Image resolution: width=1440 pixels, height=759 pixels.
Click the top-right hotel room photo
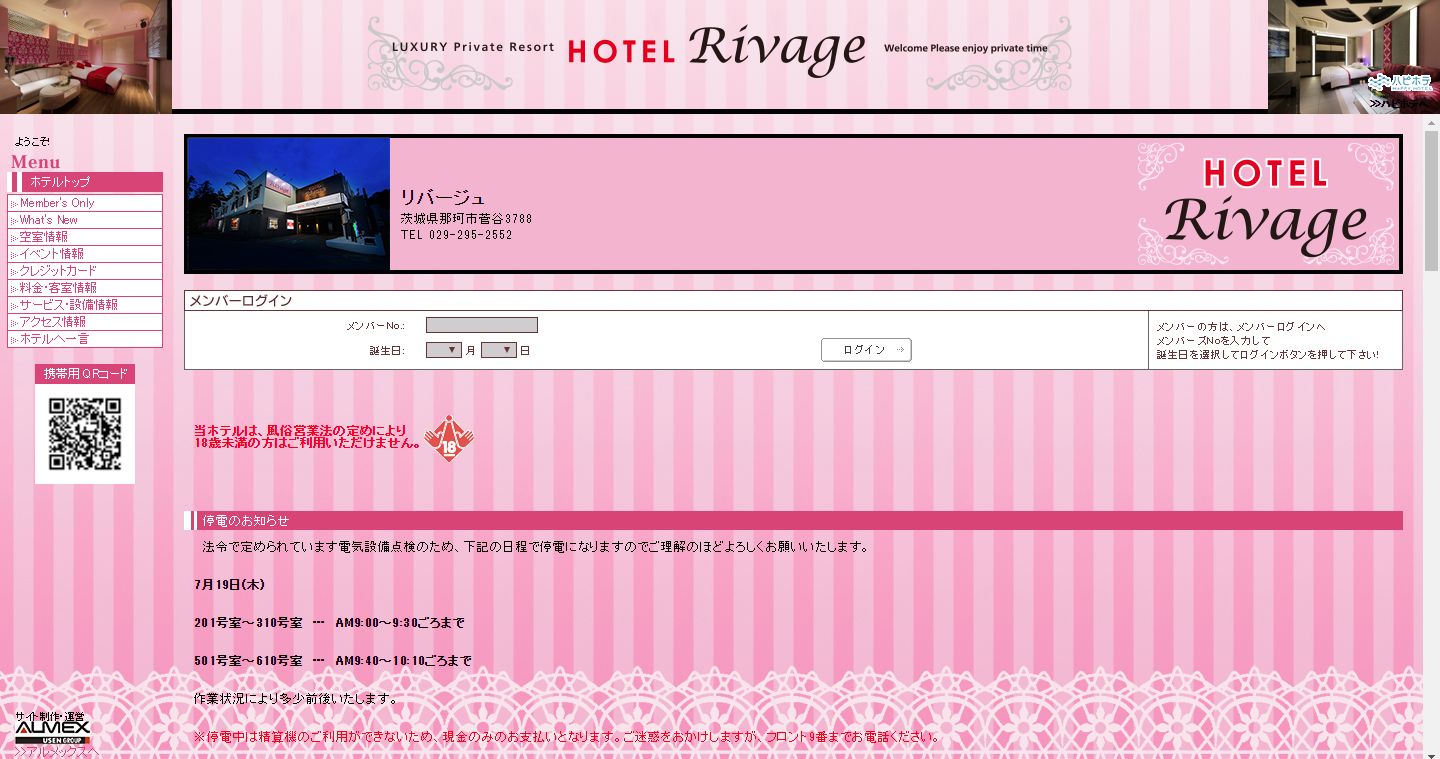tap(1354, 55)
